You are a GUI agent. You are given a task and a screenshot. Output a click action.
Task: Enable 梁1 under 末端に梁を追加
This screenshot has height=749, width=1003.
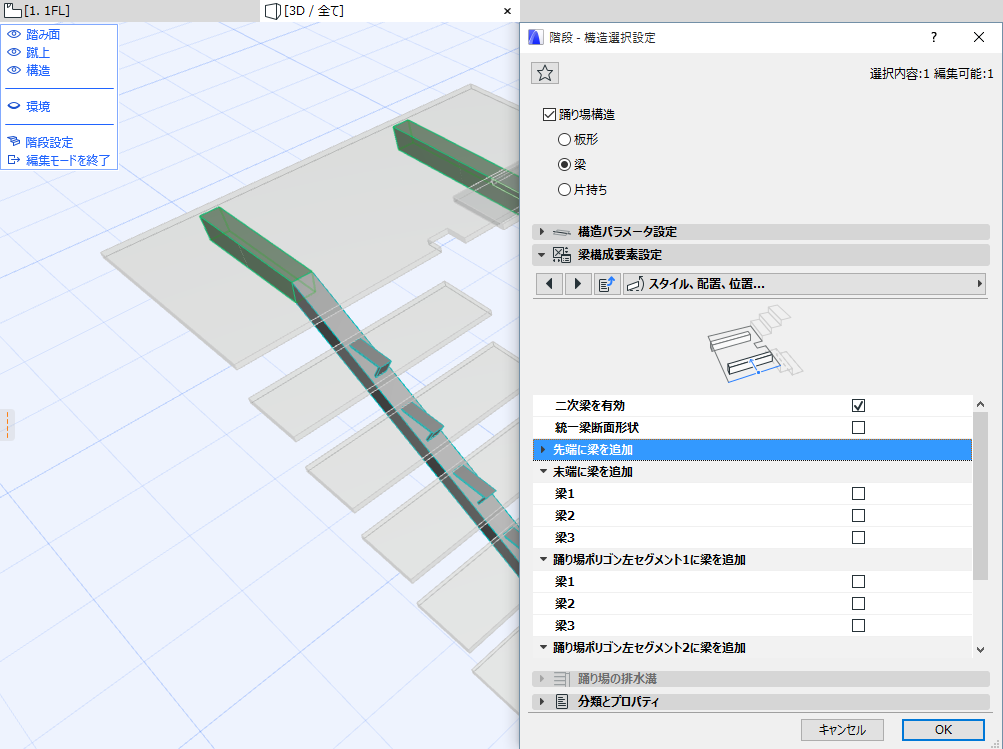[x=858, y=494]
